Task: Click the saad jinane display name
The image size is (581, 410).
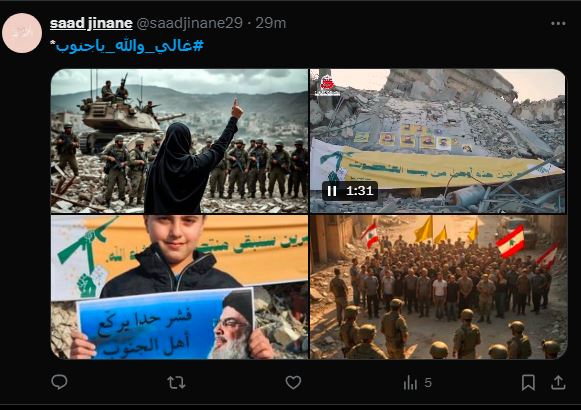Action: point(91,23)
